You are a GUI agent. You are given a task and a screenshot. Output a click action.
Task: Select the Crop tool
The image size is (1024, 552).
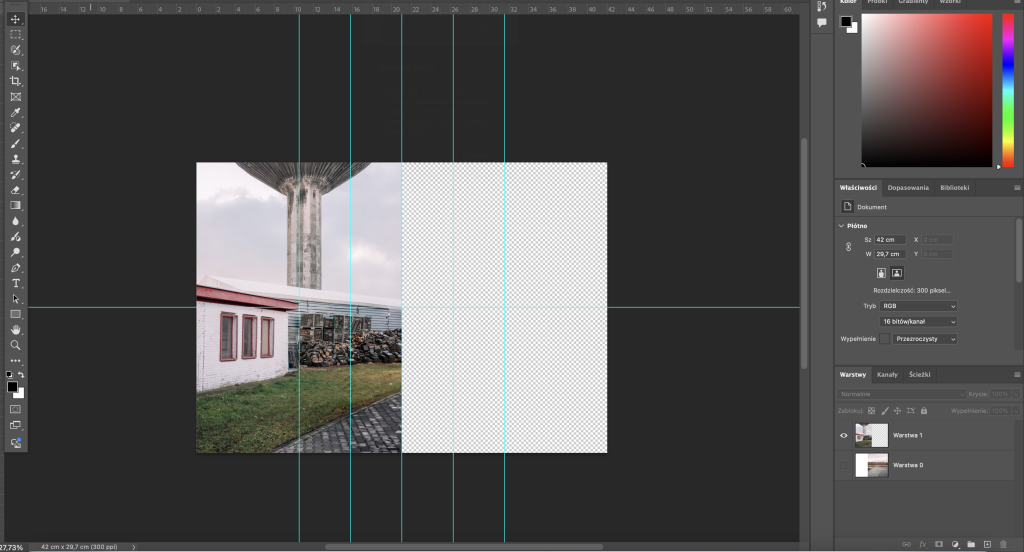(15, 81)
